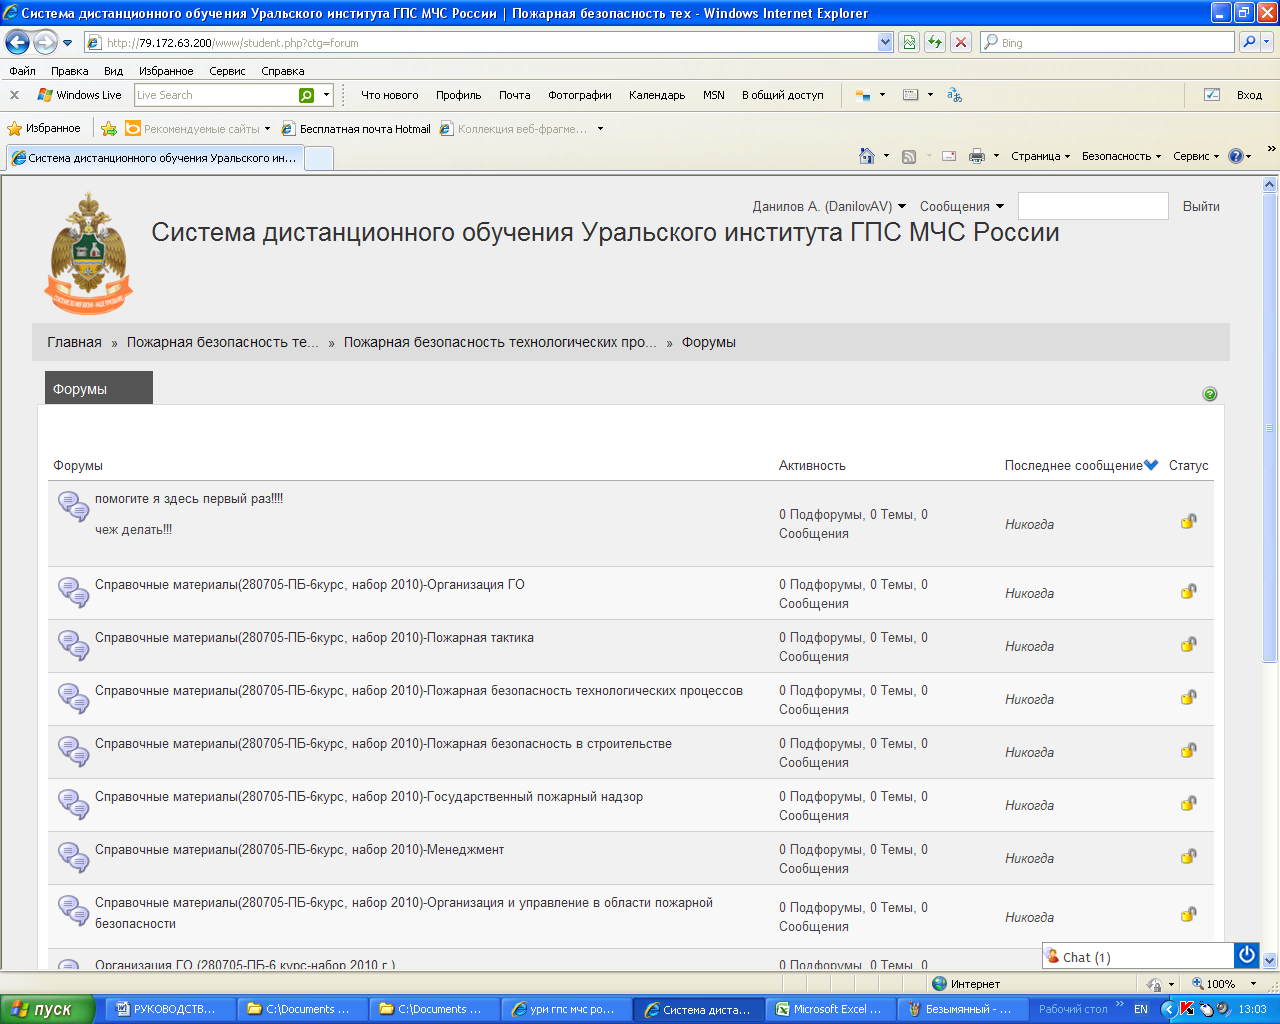
Task: Click the Календарь toolbar link
Action: 657,95
